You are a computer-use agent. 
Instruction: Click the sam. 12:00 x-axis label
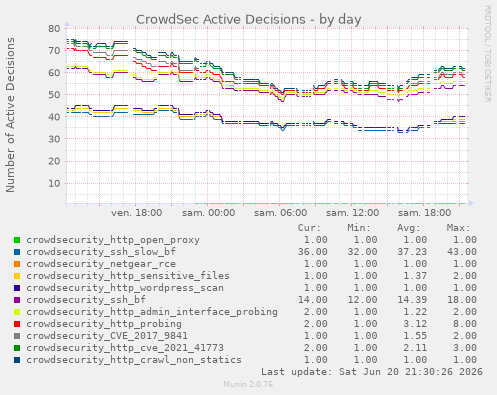coord(353,213)
